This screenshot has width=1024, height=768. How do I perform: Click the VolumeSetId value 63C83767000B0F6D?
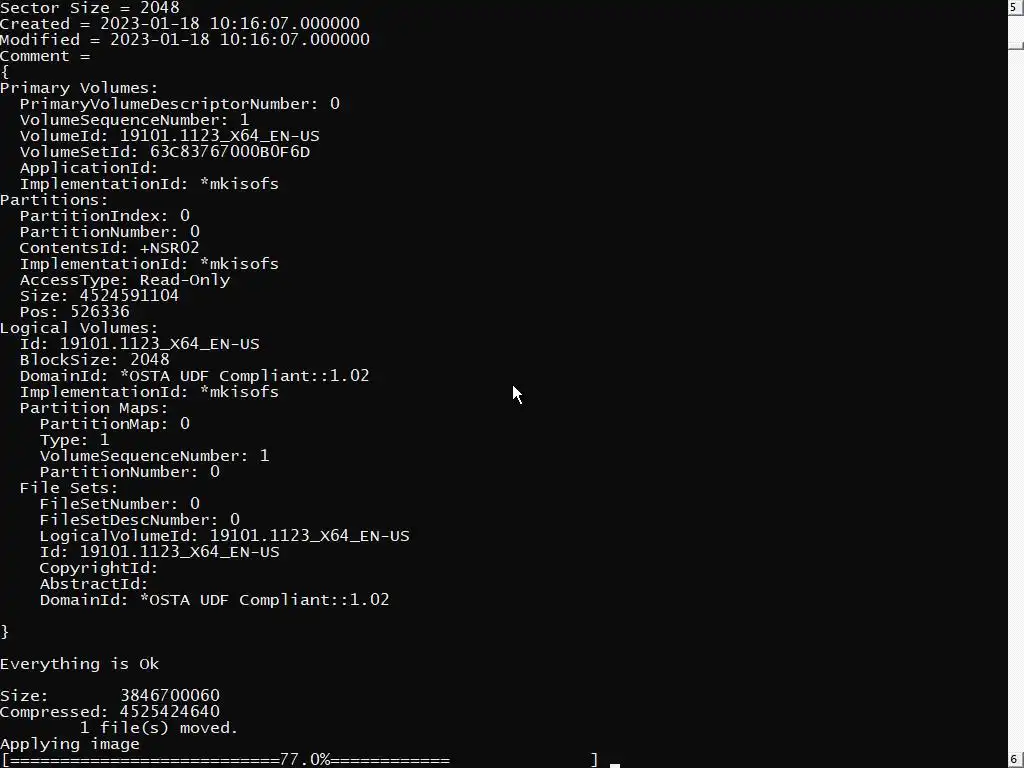point(230,152)
